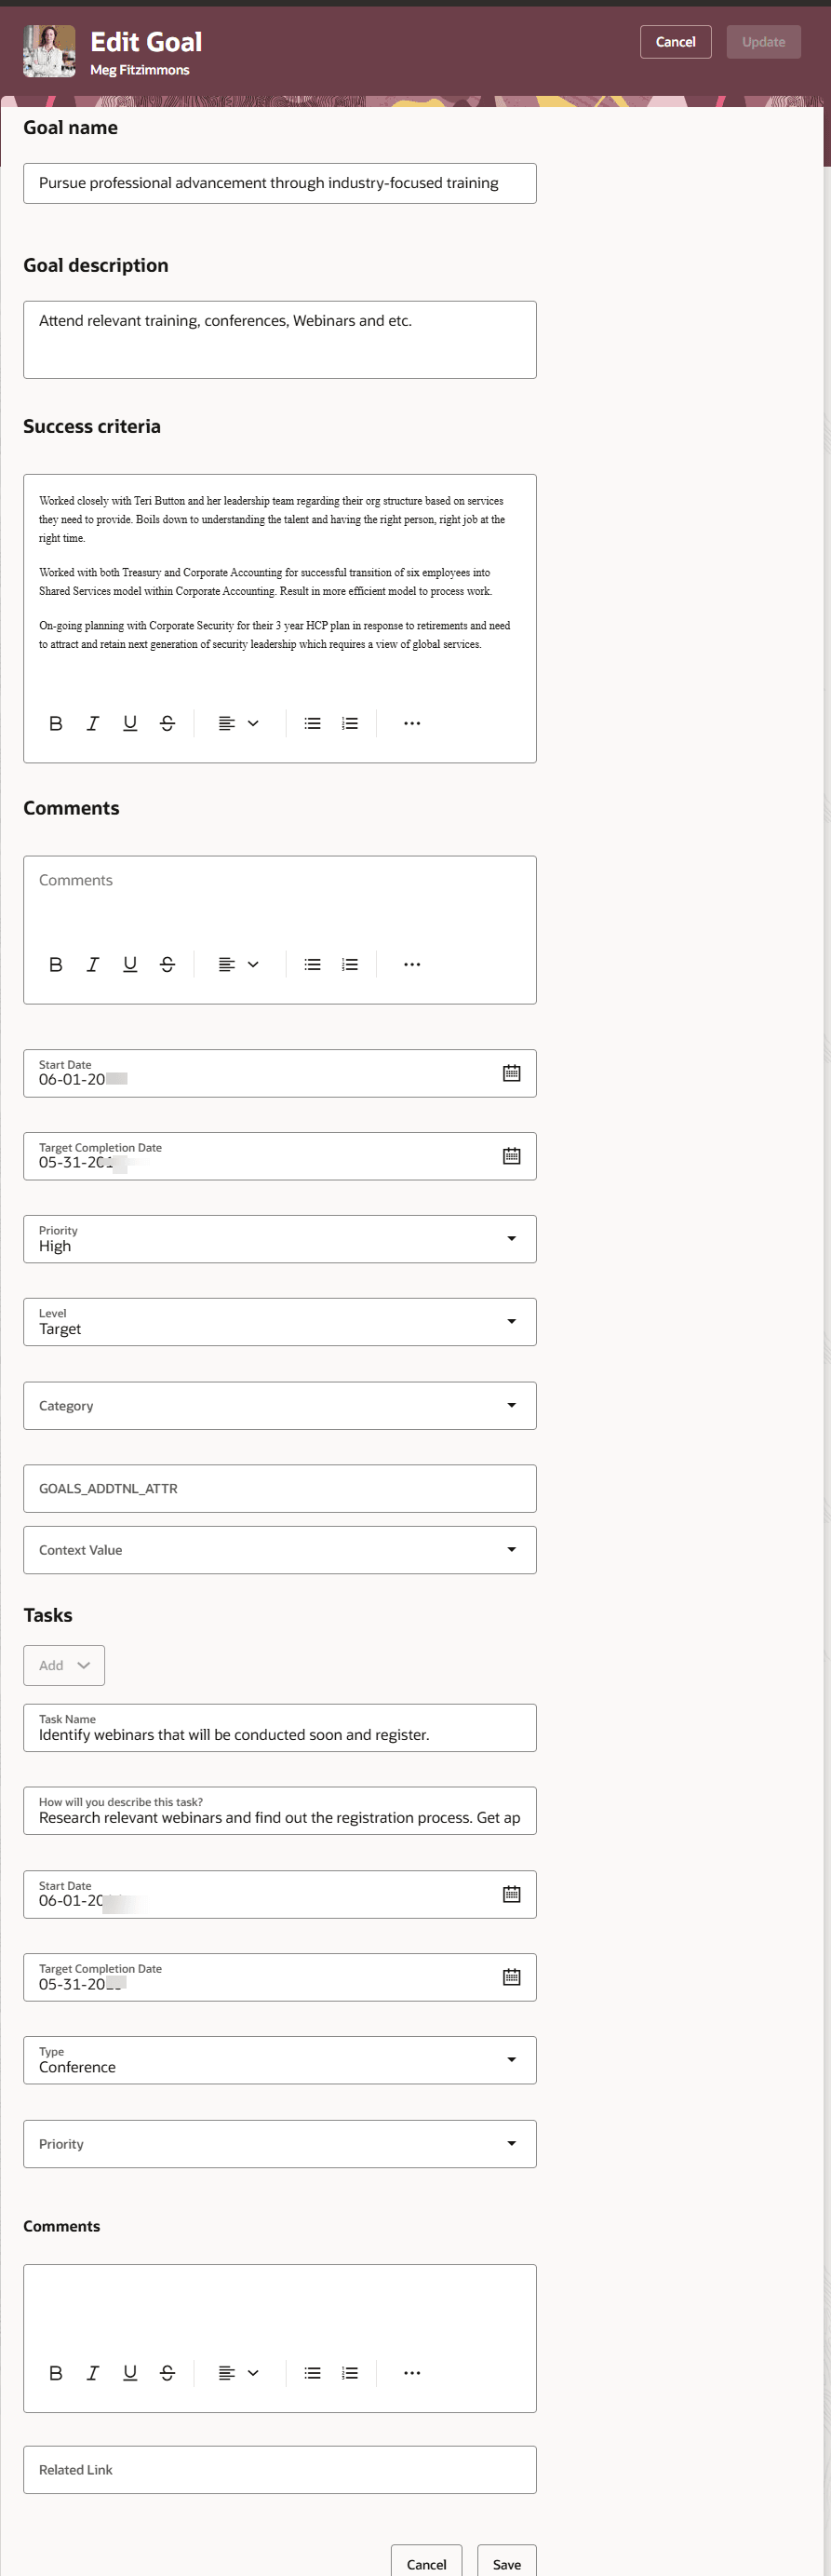Screen dimensions: 831x2576
Task: Expand the empty task Priority dropdown
Action: click(x=280, y=2143)
